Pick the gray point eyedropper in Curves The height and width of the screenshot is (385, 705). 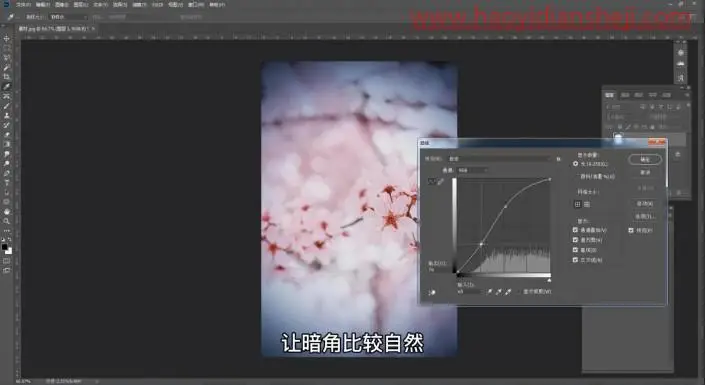(x=499, y=292)
